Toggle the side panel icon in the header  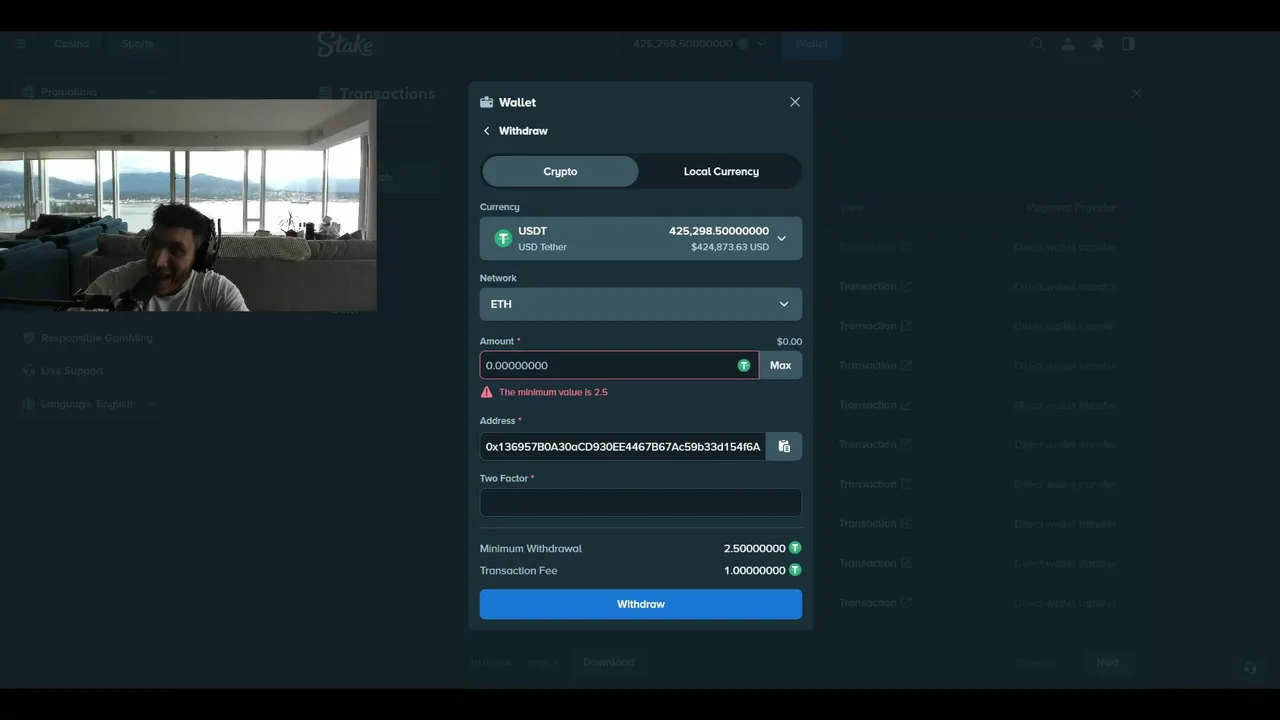coord(1128,44)
